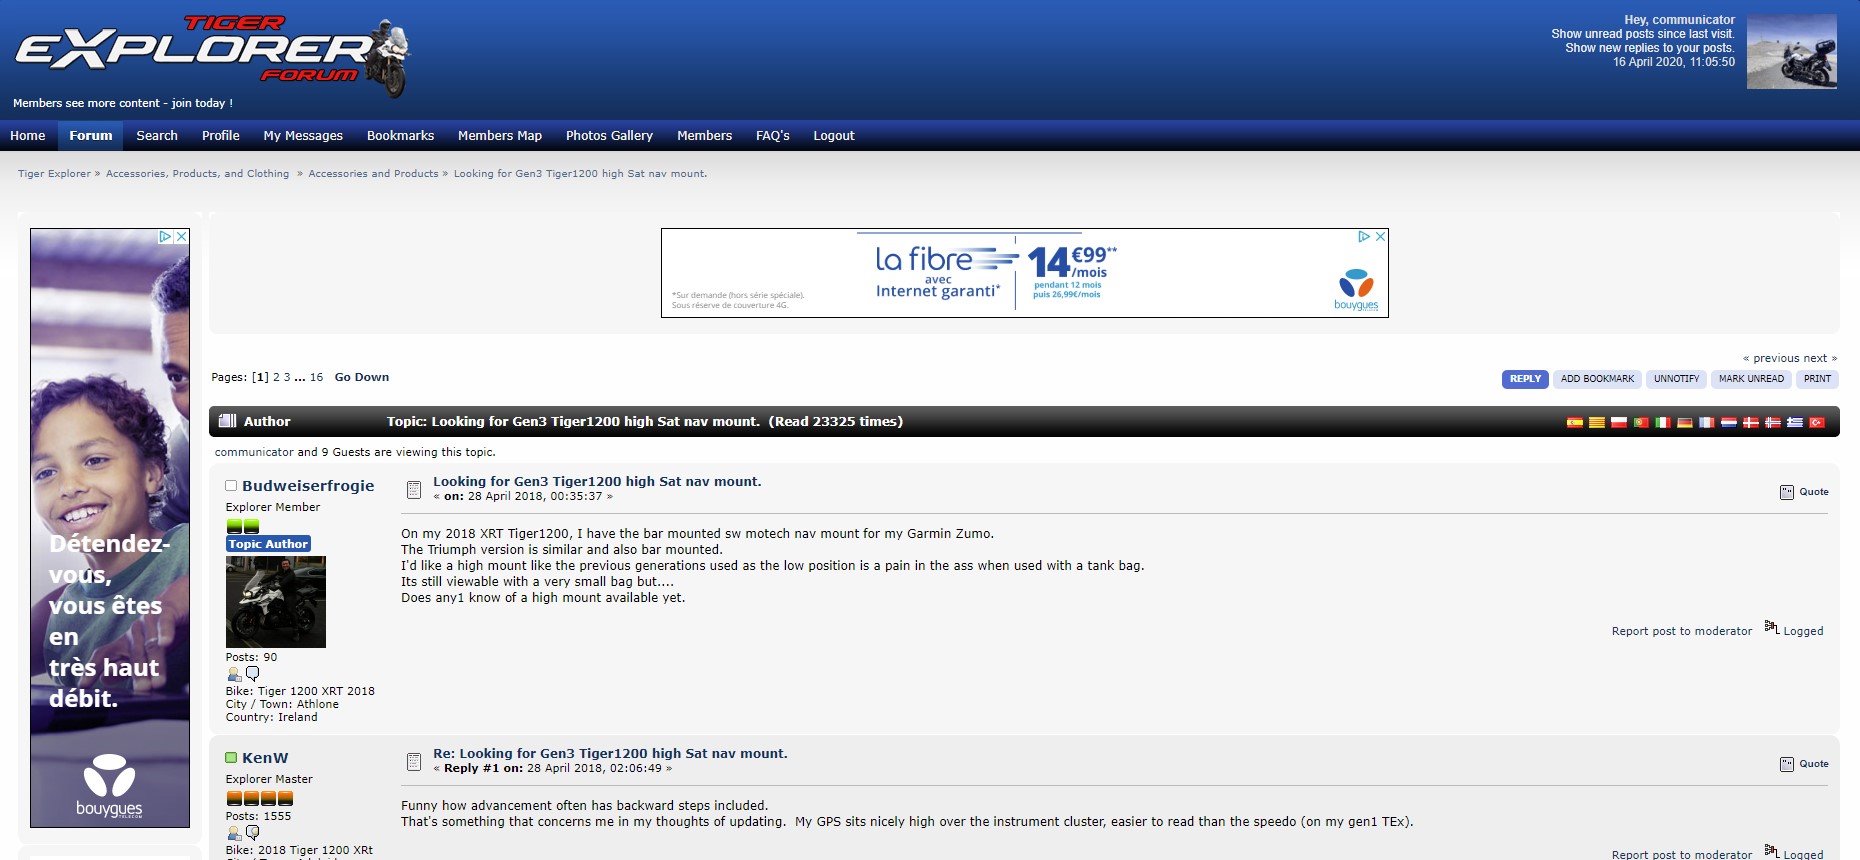The width and height of the screenshot is (1860, 860).
Task: Click the blue REPLY button
Action: tap(1525, 379)
